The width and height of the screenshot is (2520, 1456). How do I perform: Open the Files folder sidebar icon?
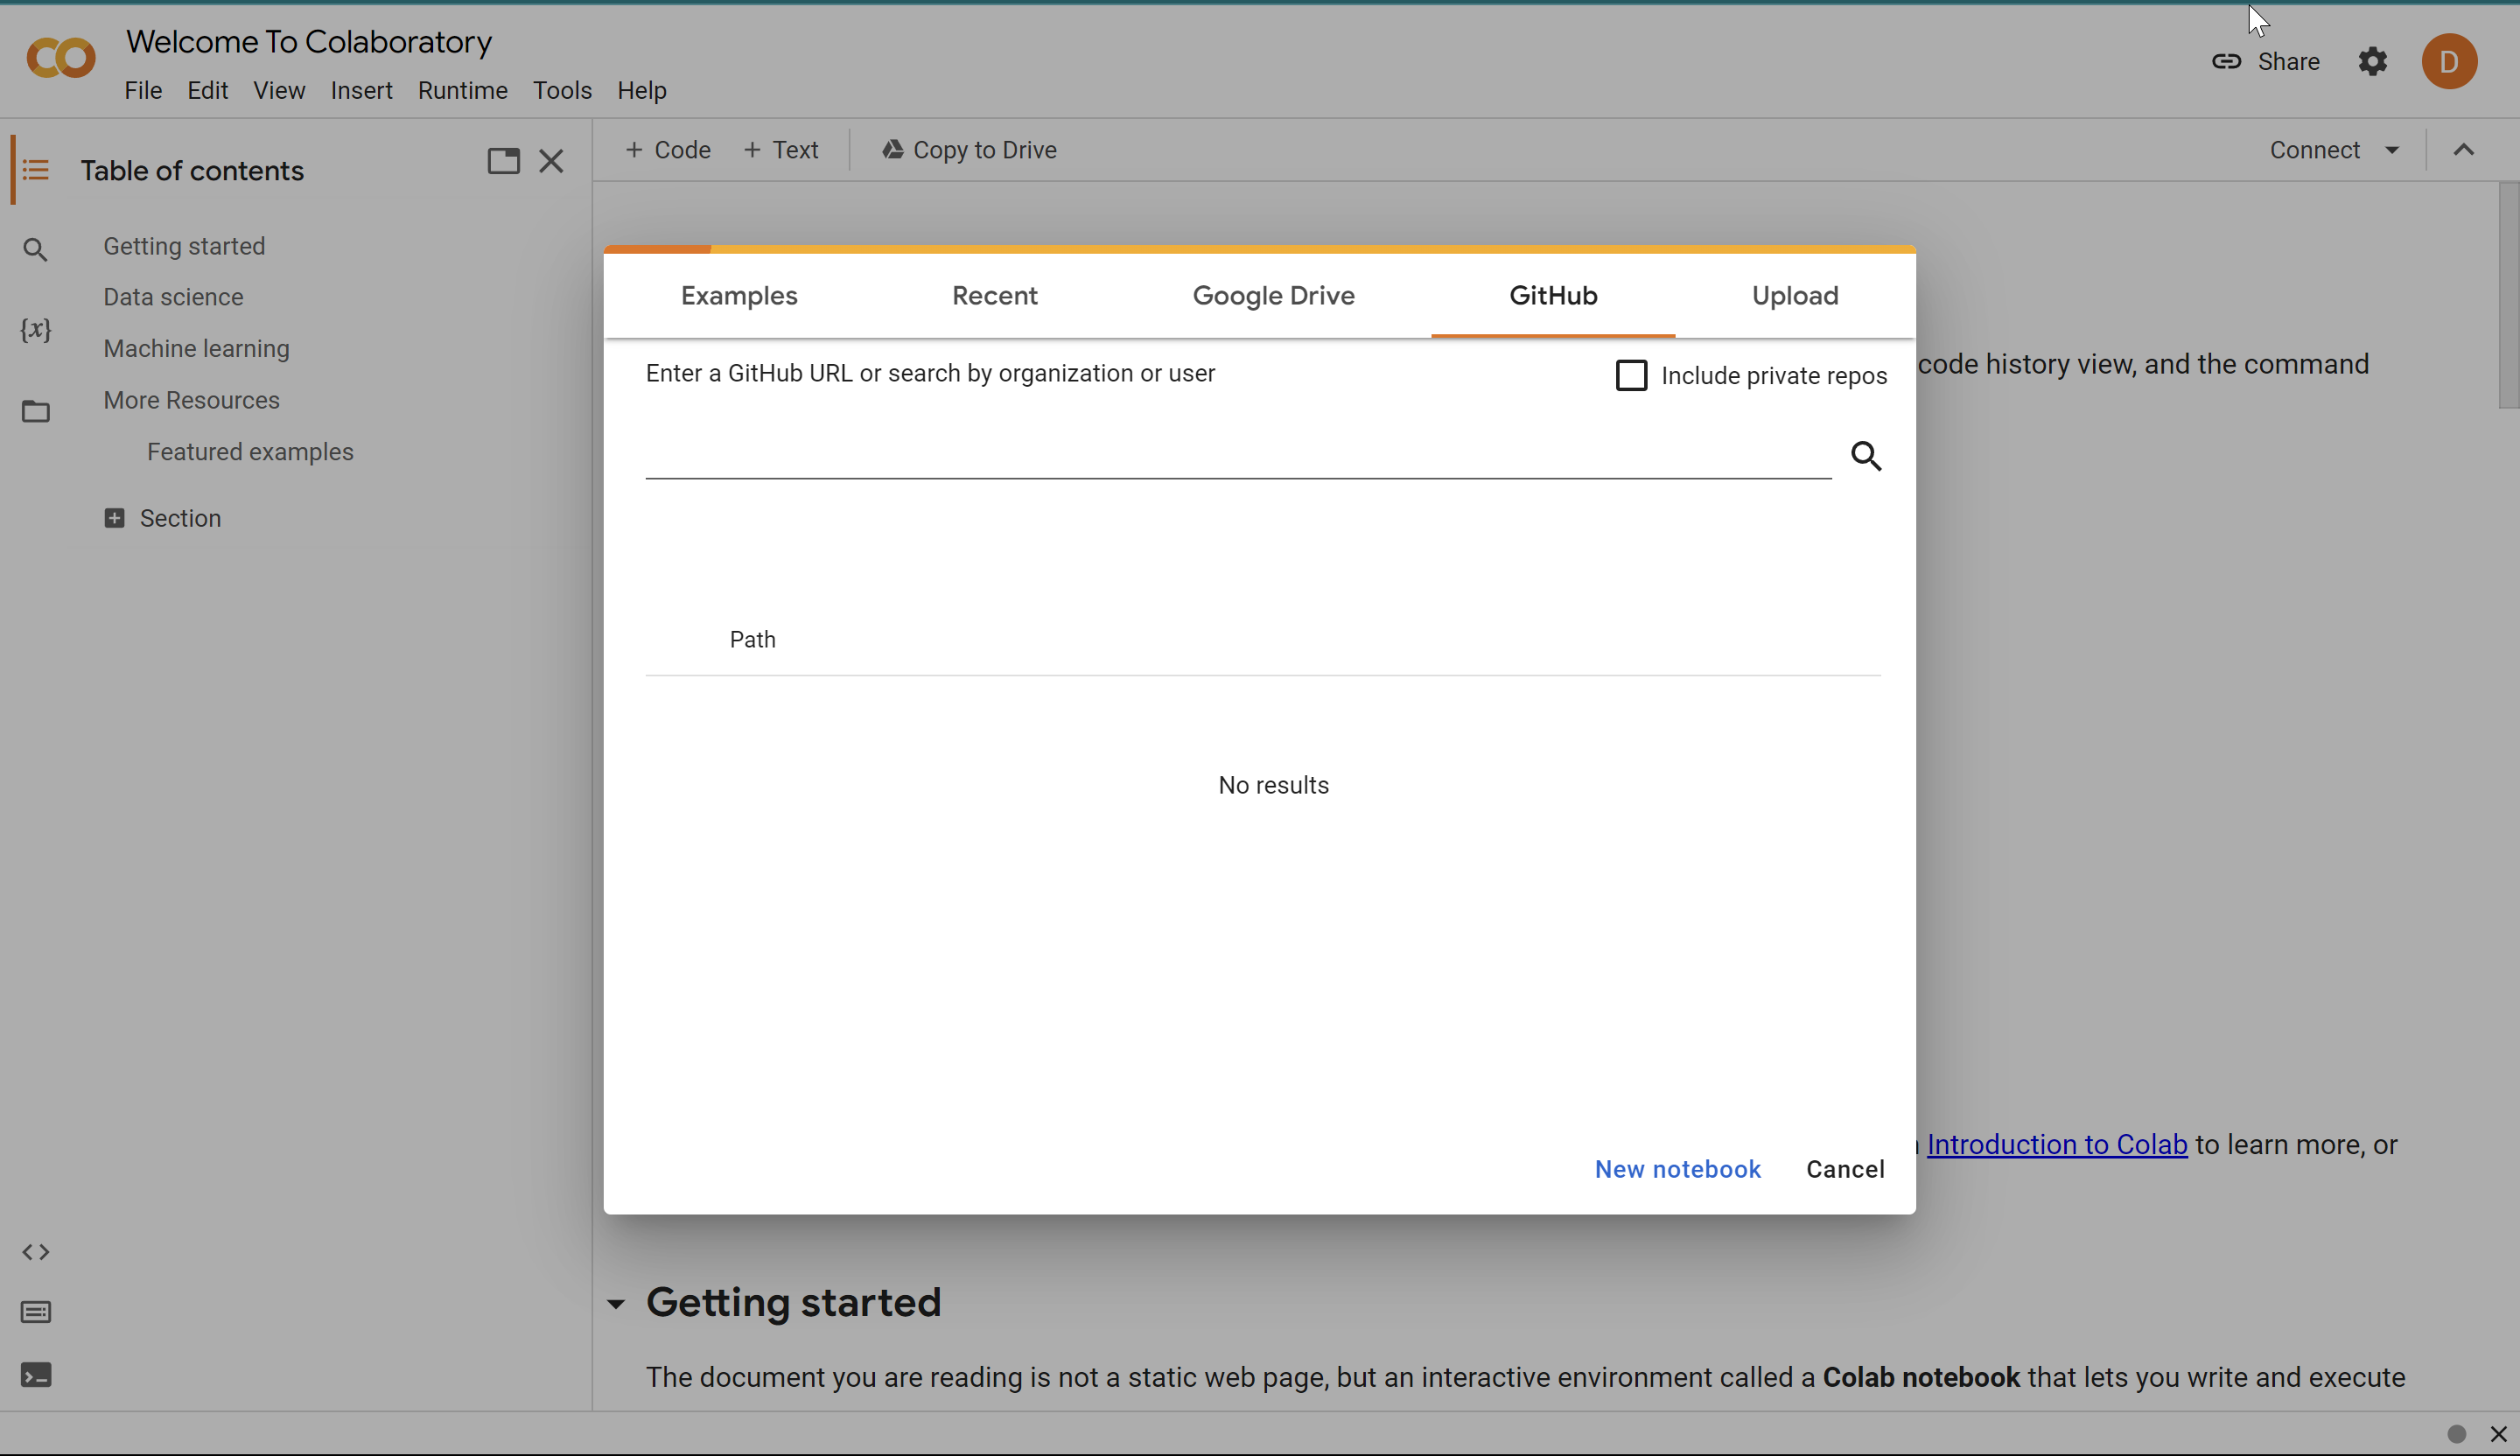[36, 411]
